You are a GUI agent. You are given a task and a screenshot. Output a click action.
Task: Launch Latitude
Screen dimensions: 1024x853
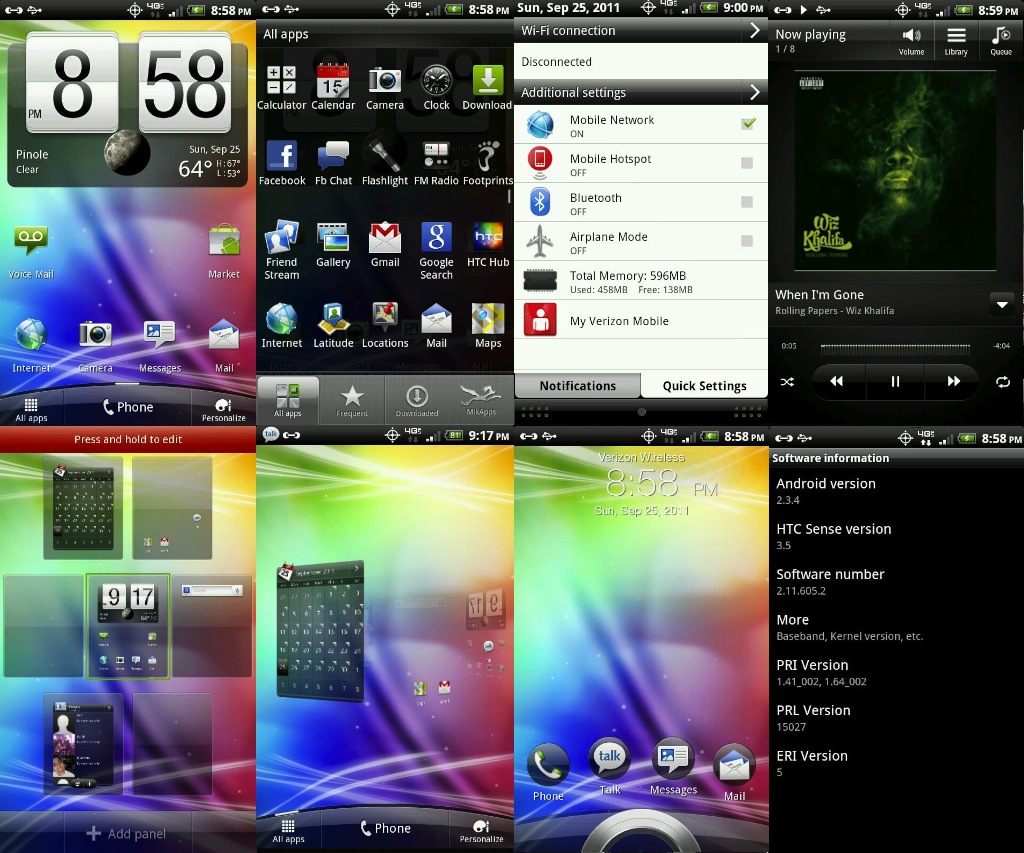pyautogui.click(x=333, y=325)
